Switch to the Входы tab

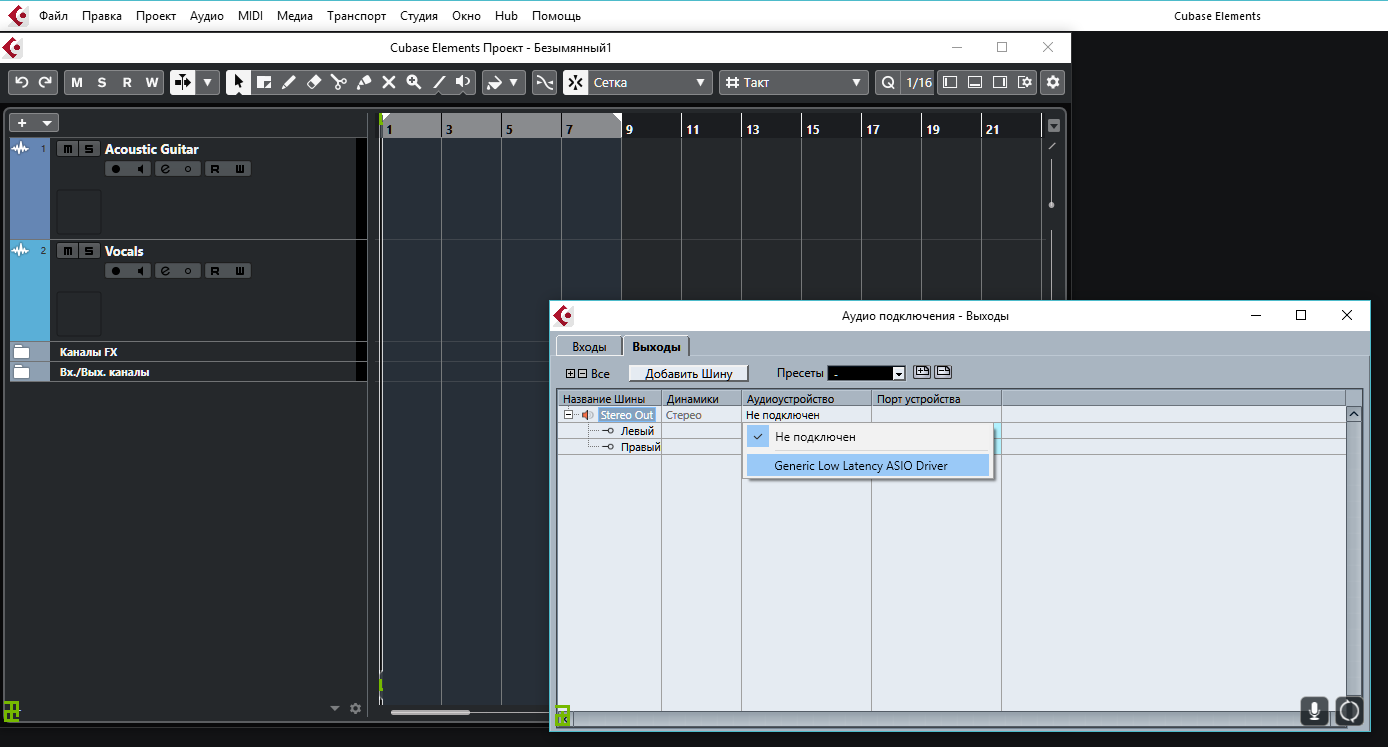coord(589,346)
